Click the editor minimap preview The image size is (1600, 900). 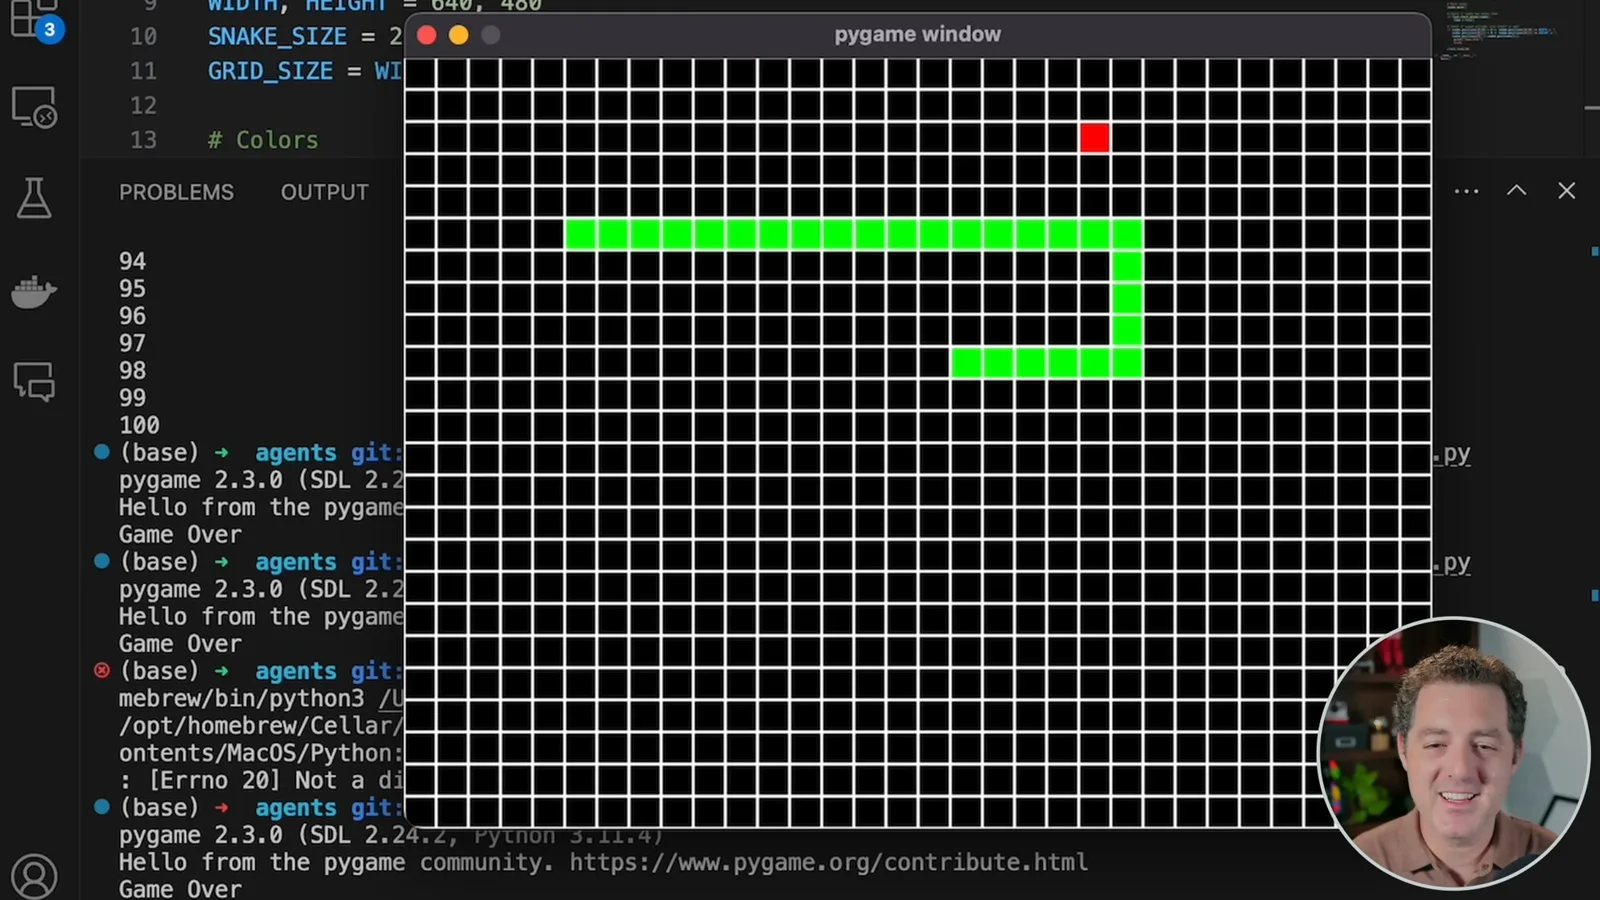click(1500, 30)
